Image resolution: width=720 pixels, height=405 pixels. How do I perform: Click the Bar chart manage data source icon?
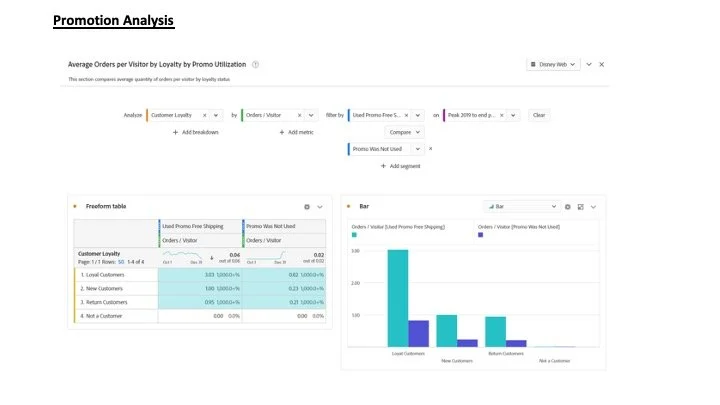580,207
